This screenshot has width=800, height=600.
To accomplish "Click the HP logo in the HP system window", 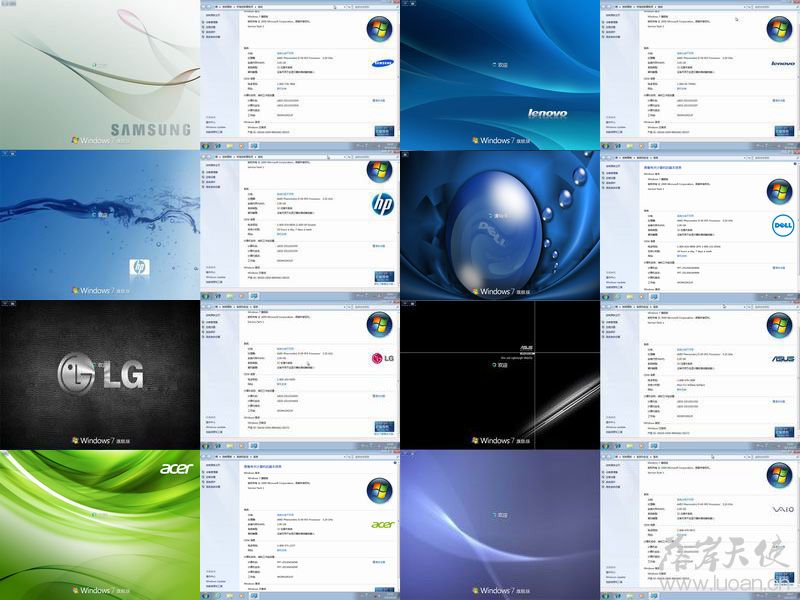I will coord(383,204).
